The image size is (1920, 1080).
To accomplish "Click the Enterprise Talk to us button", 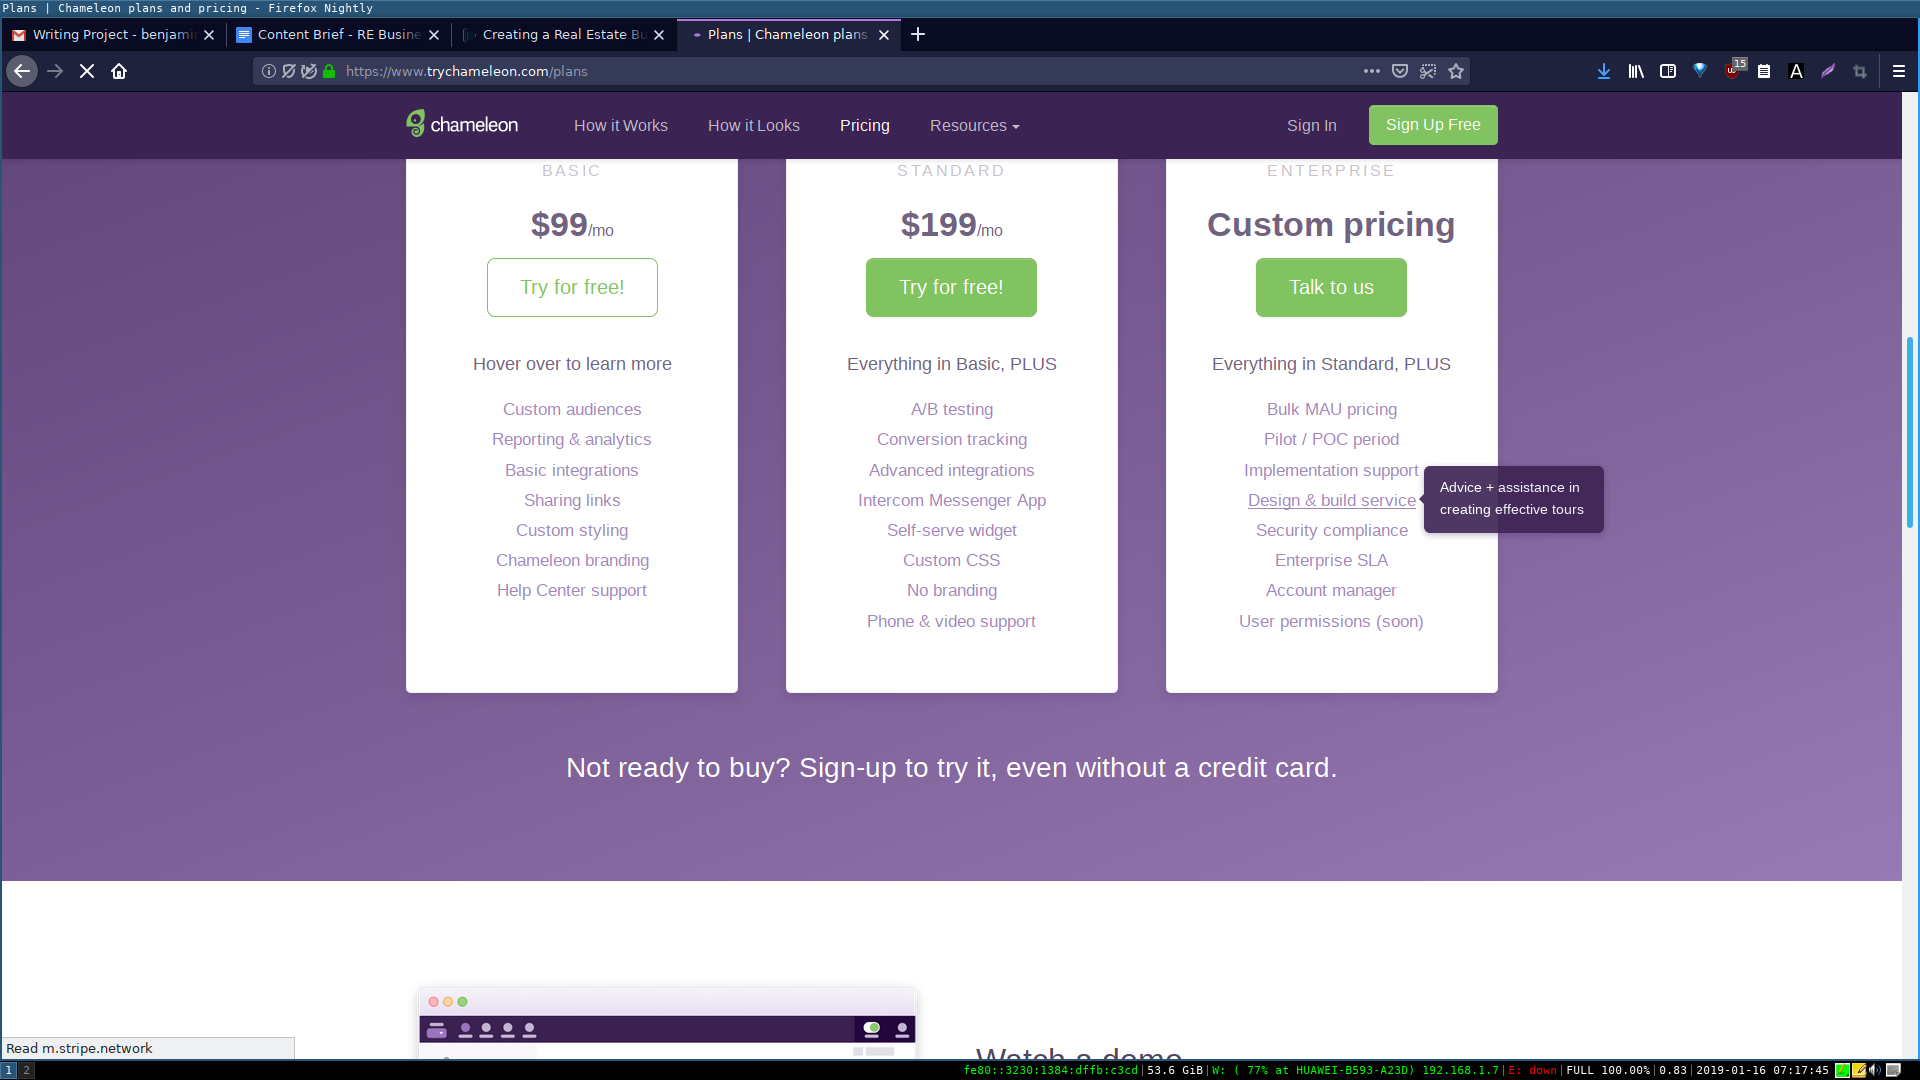I will [x=1331, y=287].
